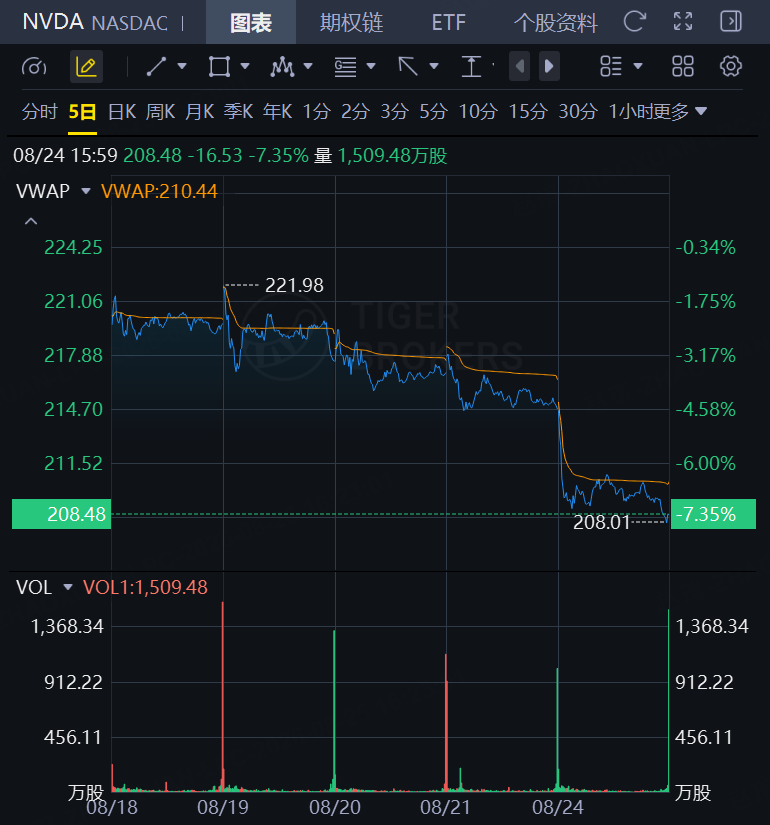
Task: Collapse main chart with caret arrow
Action: click(x=31, y=222)
